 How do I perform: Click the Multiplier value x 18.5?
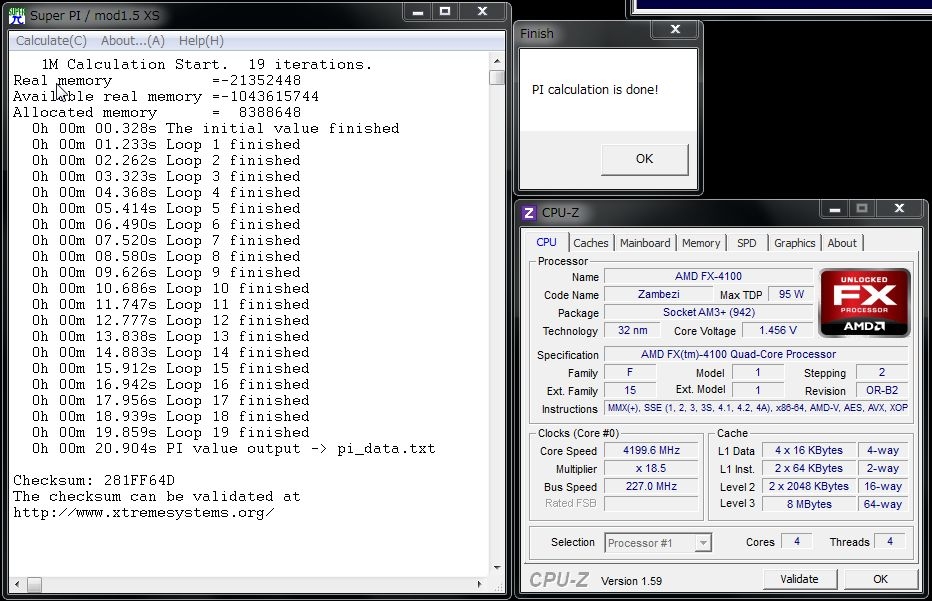point(651,468)
